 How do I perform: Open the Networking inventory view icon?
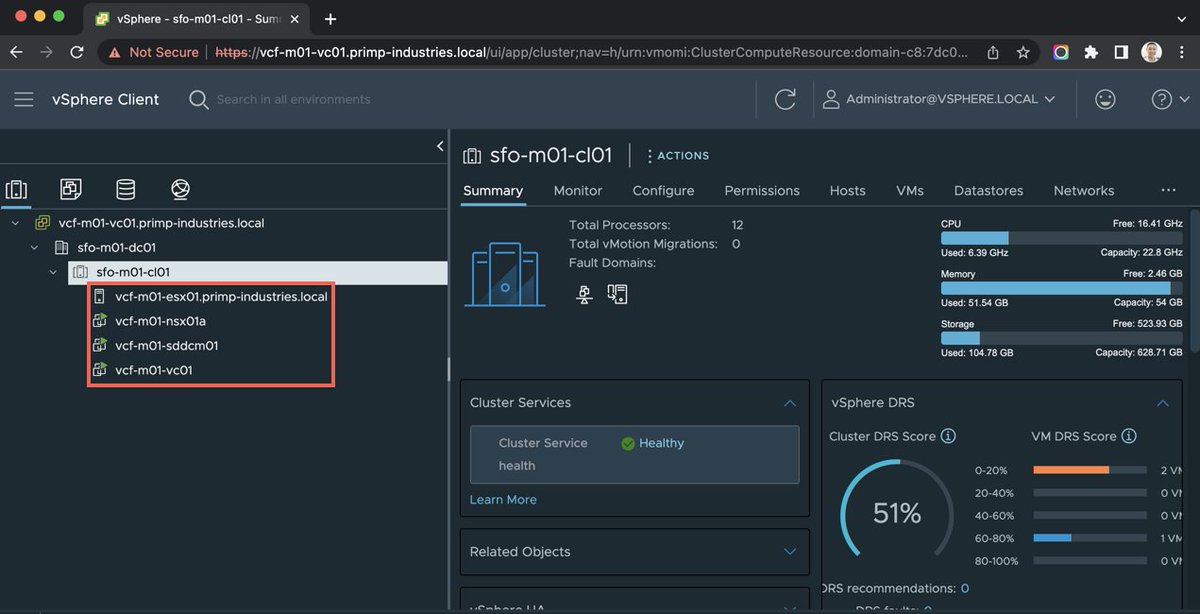[x=180, y=189]
